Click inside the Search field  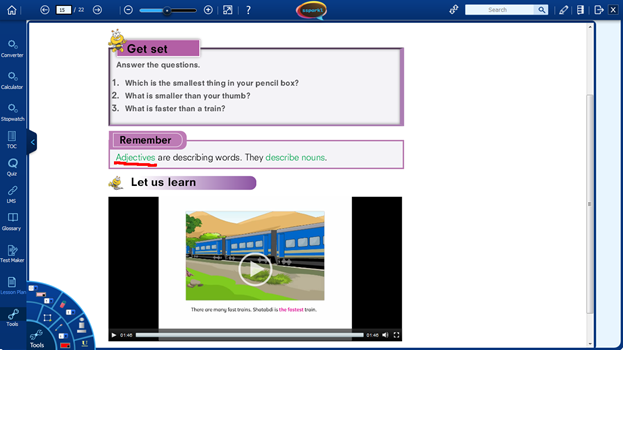499,10
